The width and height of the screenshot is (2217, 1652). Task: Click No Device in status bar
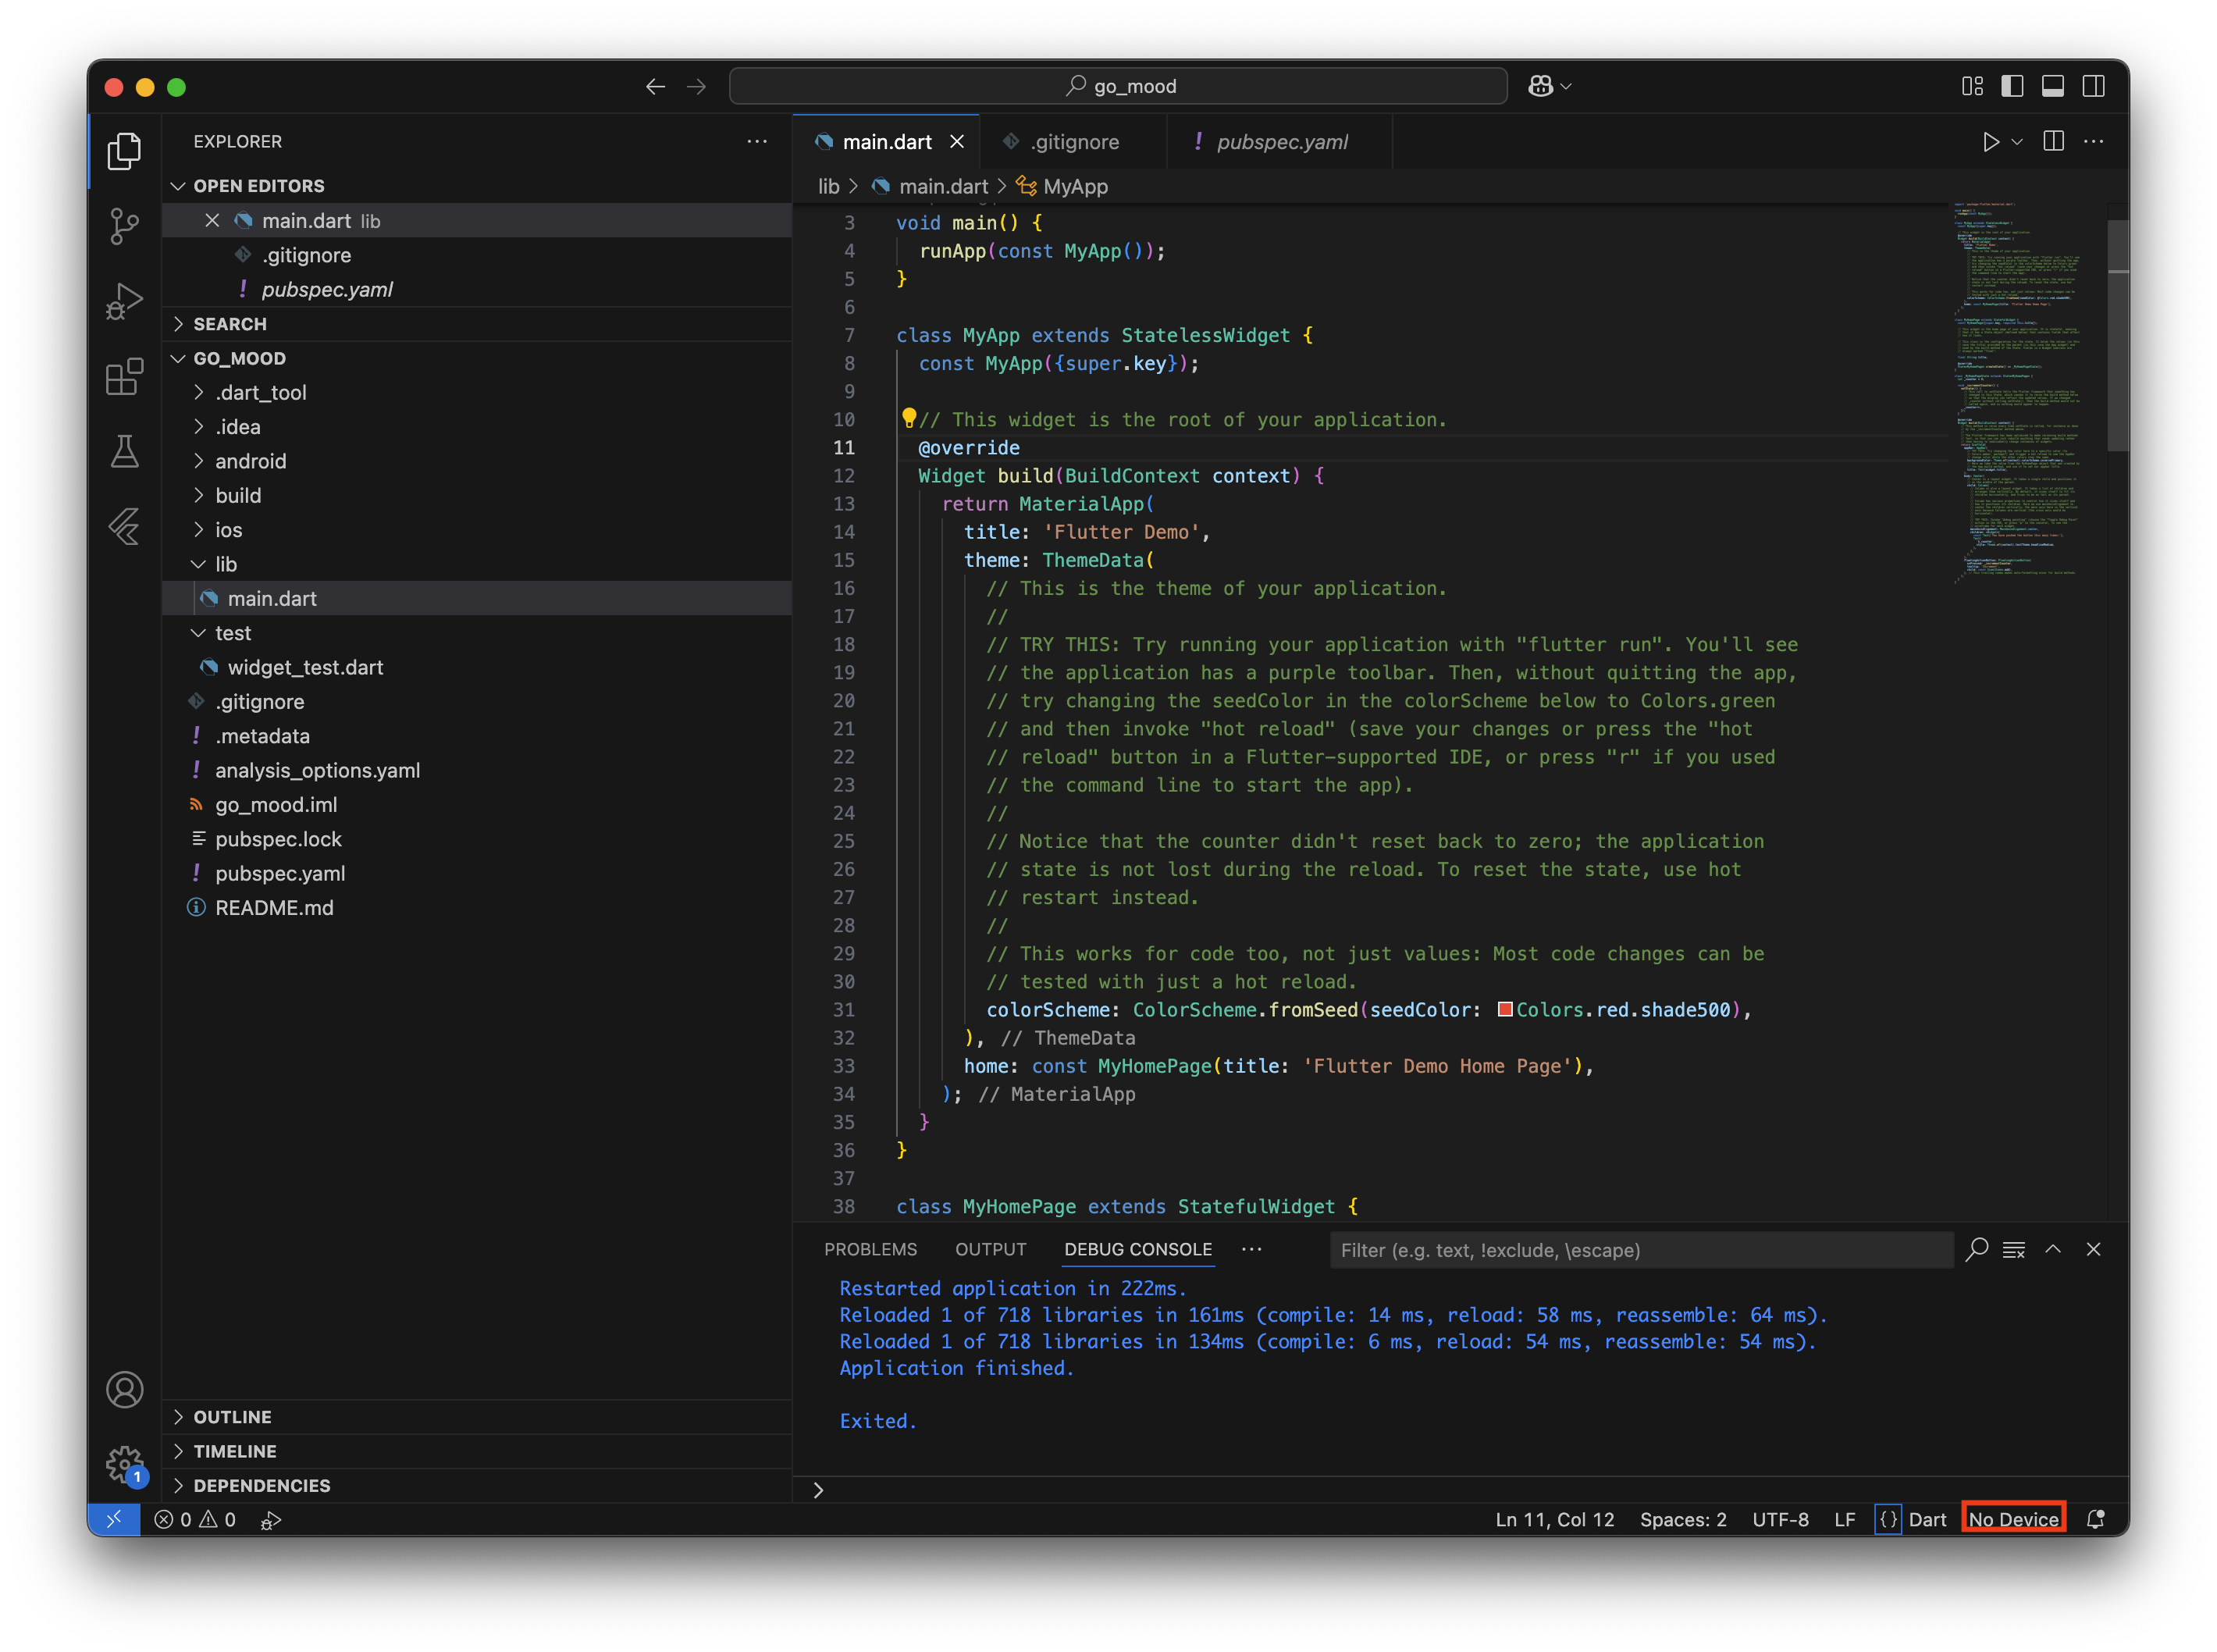click(x=2012, y=1520)
